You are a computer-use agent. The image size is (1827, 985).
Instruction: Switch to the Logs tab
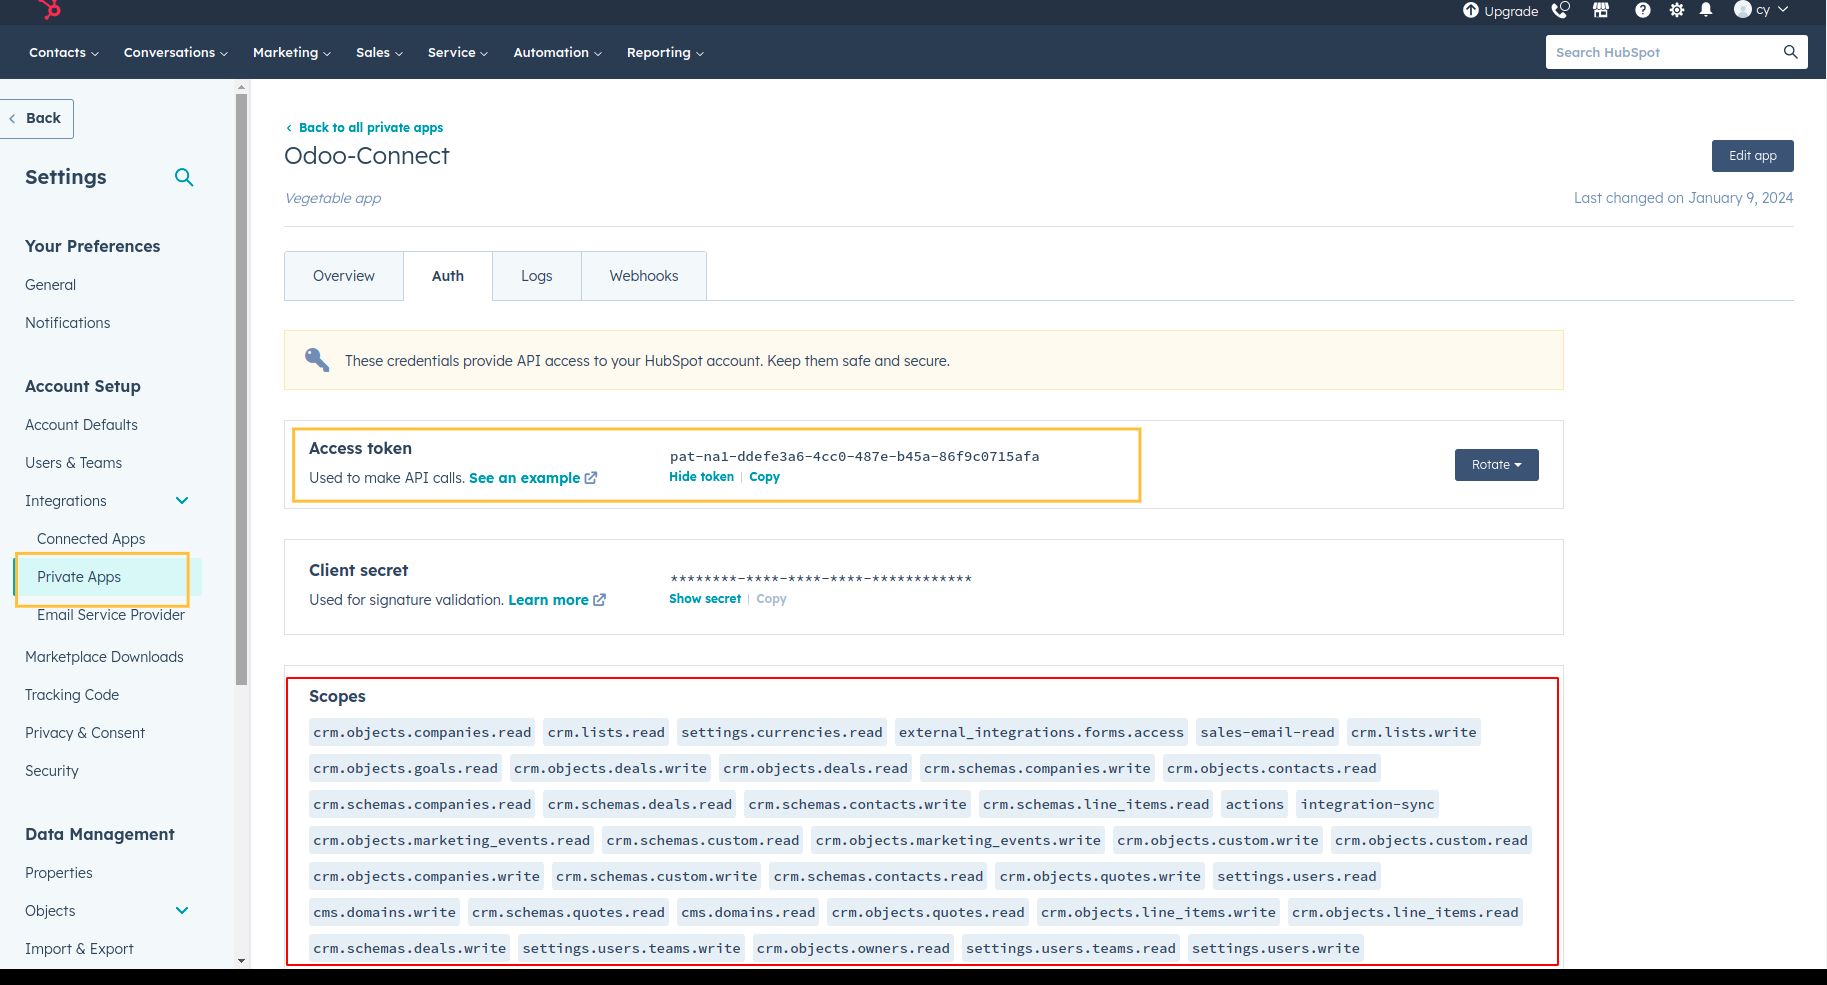click(x=537, y=276)
